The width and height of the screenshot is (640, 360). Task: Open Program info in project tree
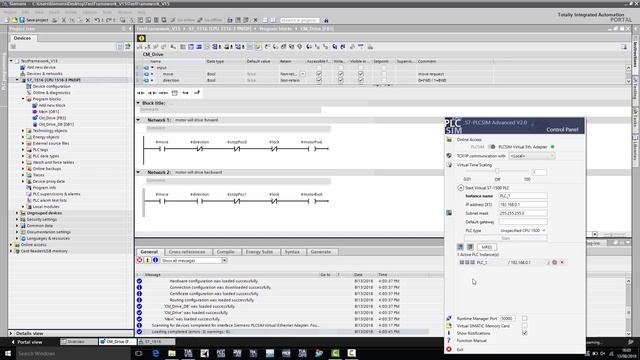click(x=44, y=188)
